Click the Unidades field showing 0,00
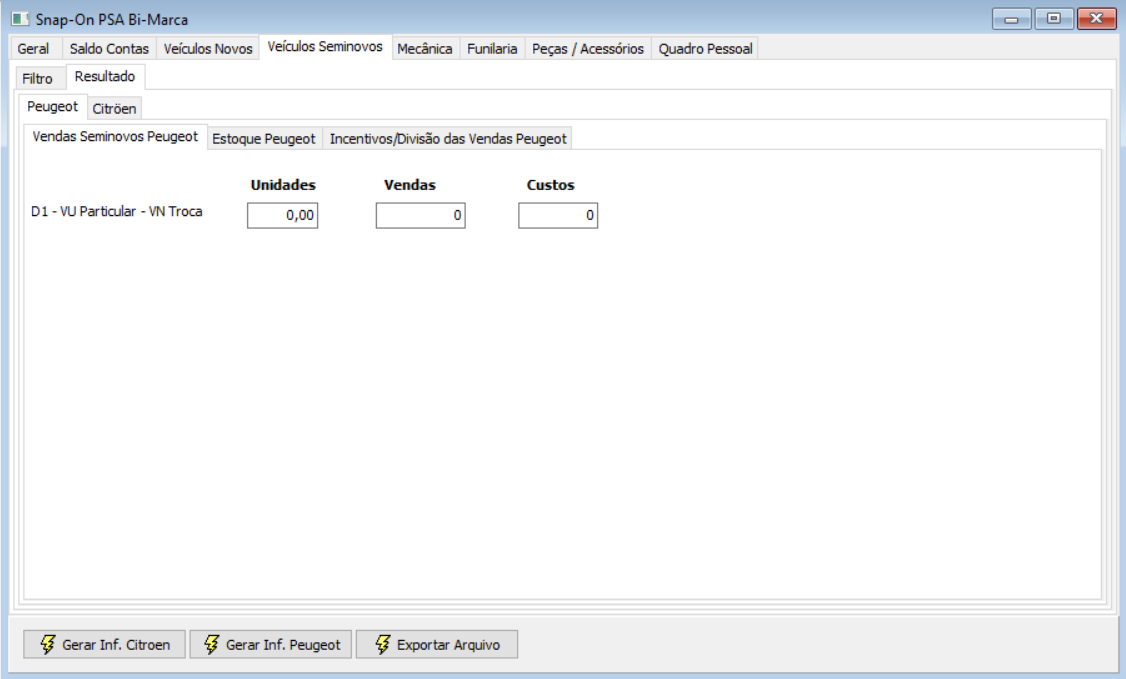The height and width of the screenshot is (679, 1126). point(282,215)
